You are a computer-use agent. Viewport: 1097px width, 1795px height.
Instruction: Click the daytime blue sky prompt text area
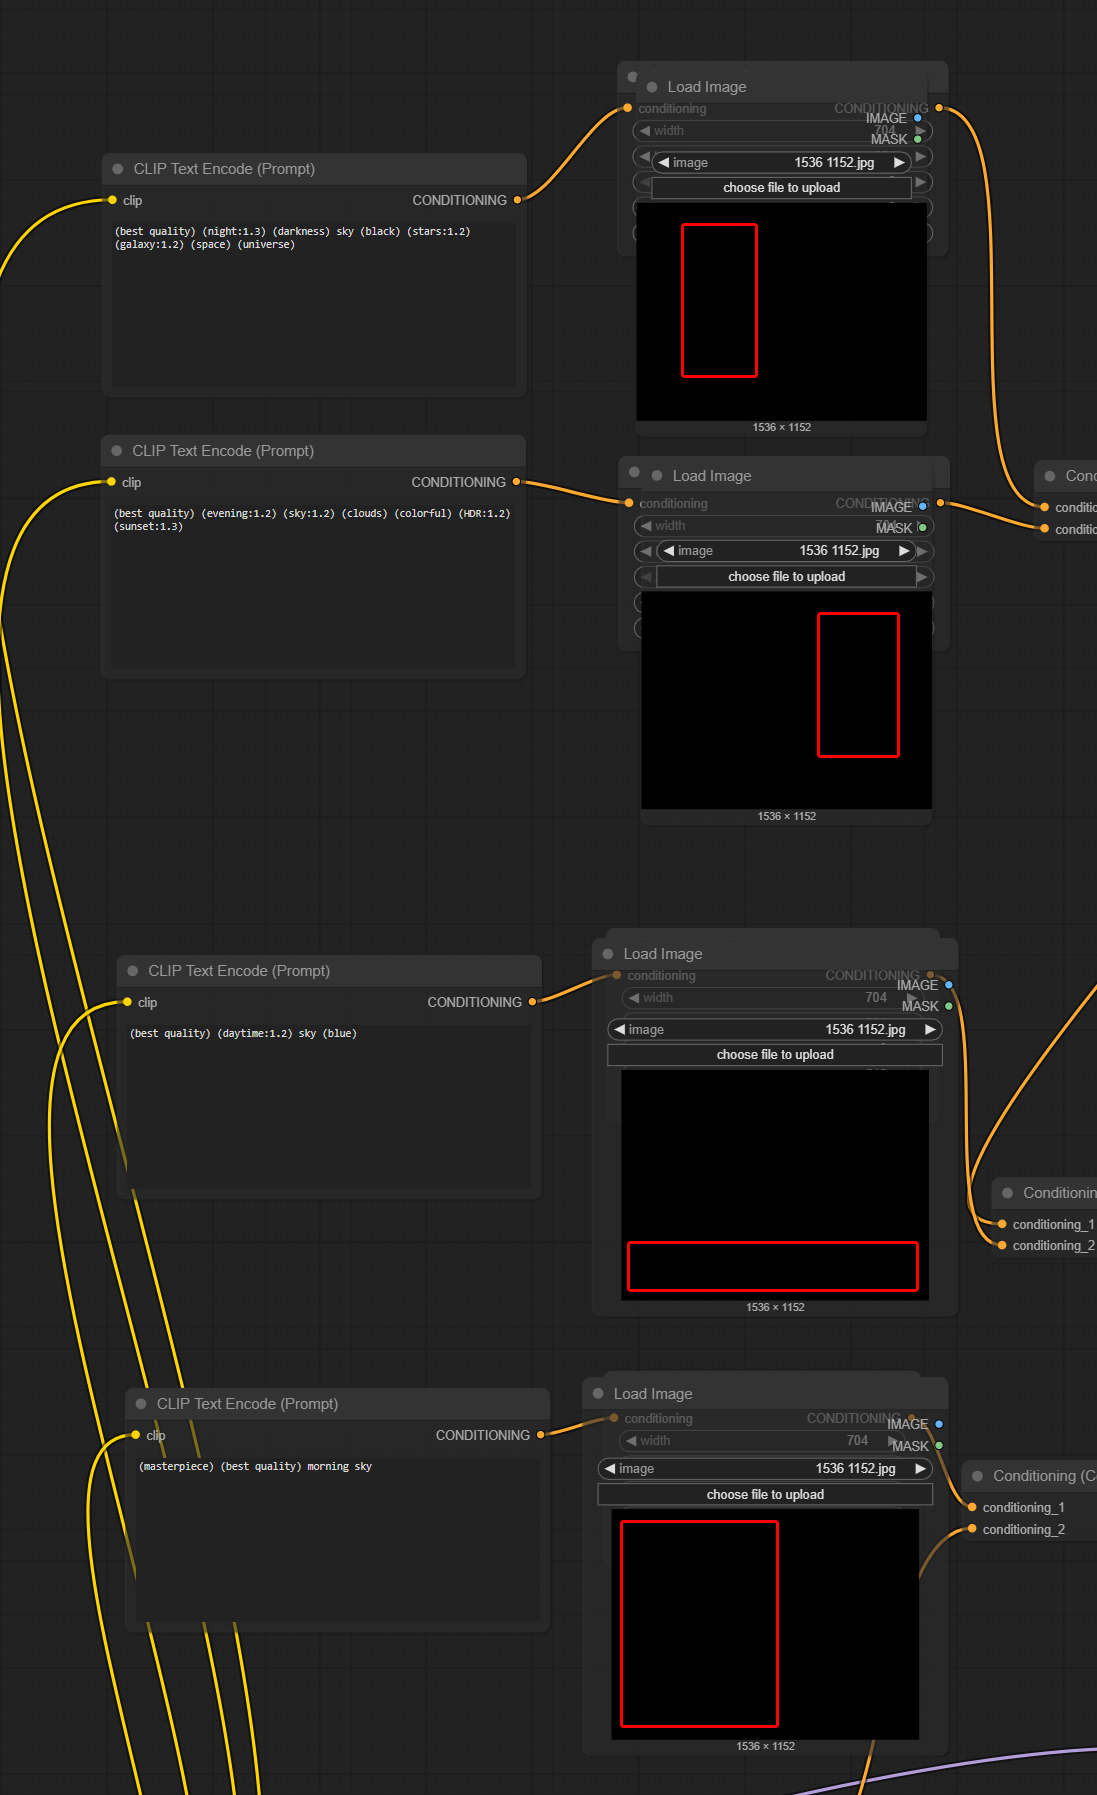[x=329, y=1106]
